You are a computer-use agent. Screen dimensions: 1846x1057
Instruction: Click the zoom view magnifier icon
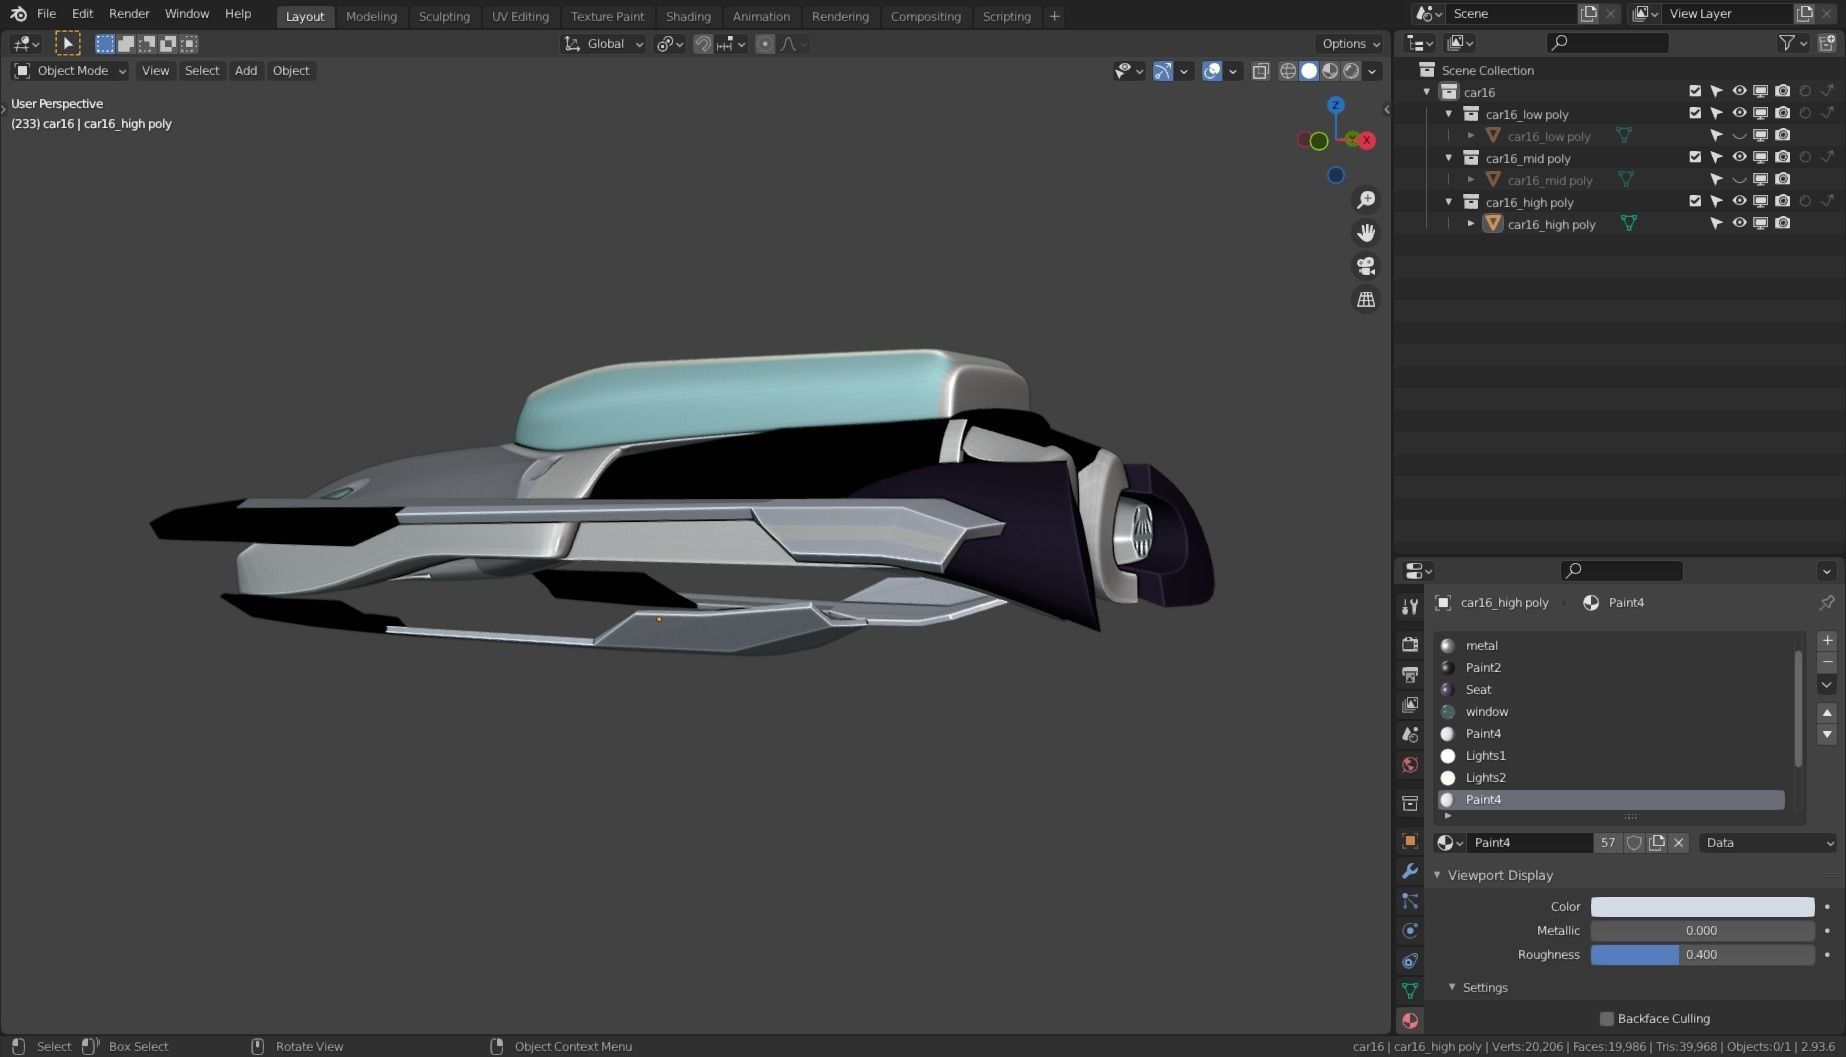pyautogui.click(x=1365, y=200)
